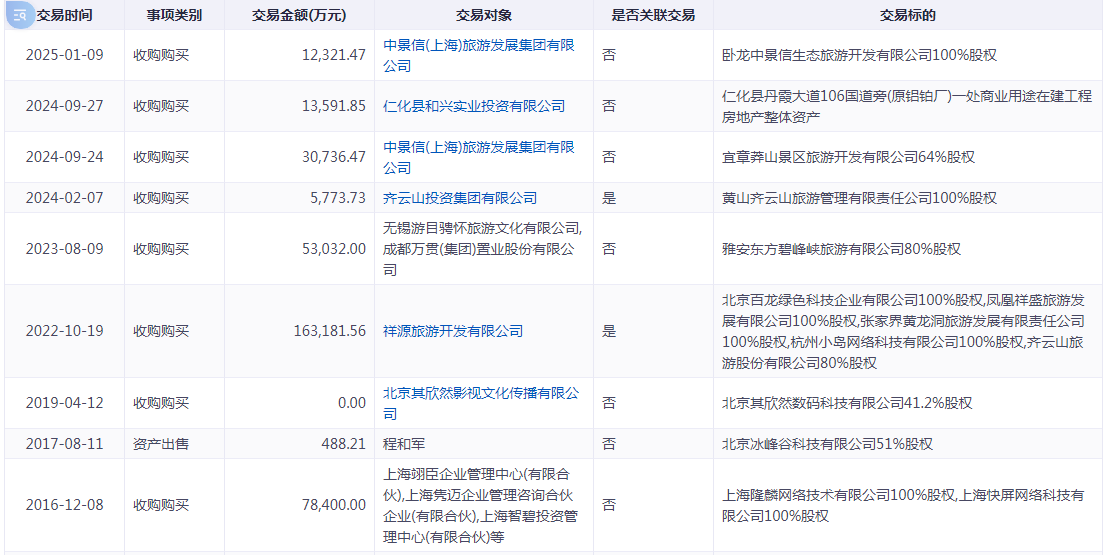This screenshot has width=1107, height=555.
Task: Click amount 13,591.85
Action: tap(335, 107)
